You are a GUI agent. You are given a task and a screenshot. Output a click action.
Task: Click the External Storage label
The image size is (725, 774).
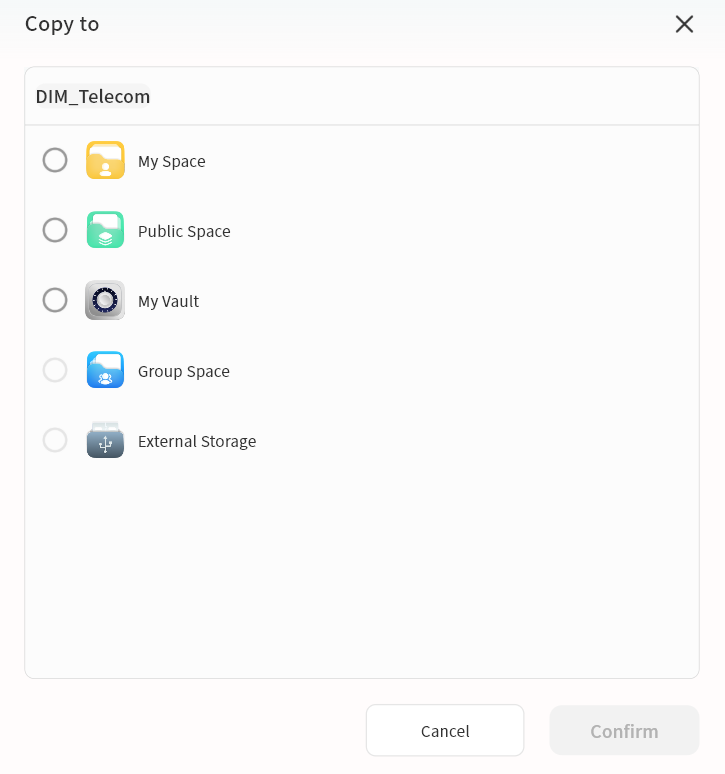[197, 442]
